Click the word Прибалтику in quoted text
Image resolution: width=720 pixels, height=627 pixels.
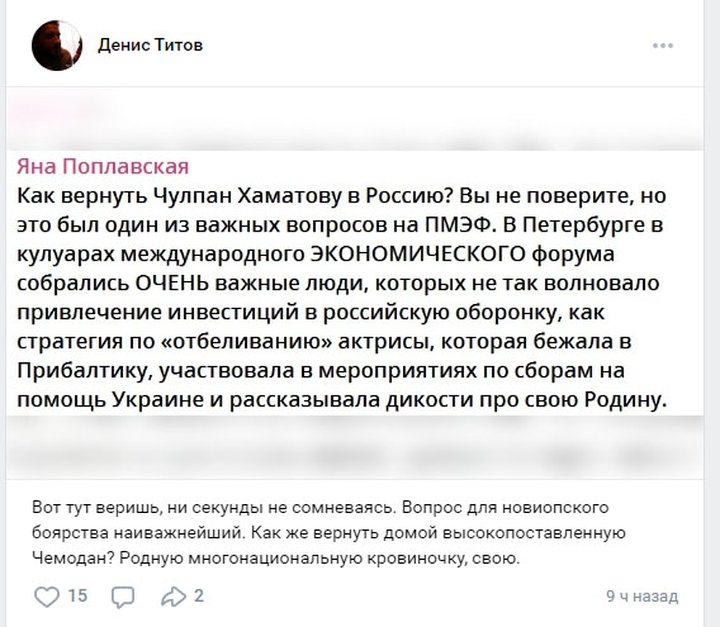pyautogui.click(x=85, y=371)
